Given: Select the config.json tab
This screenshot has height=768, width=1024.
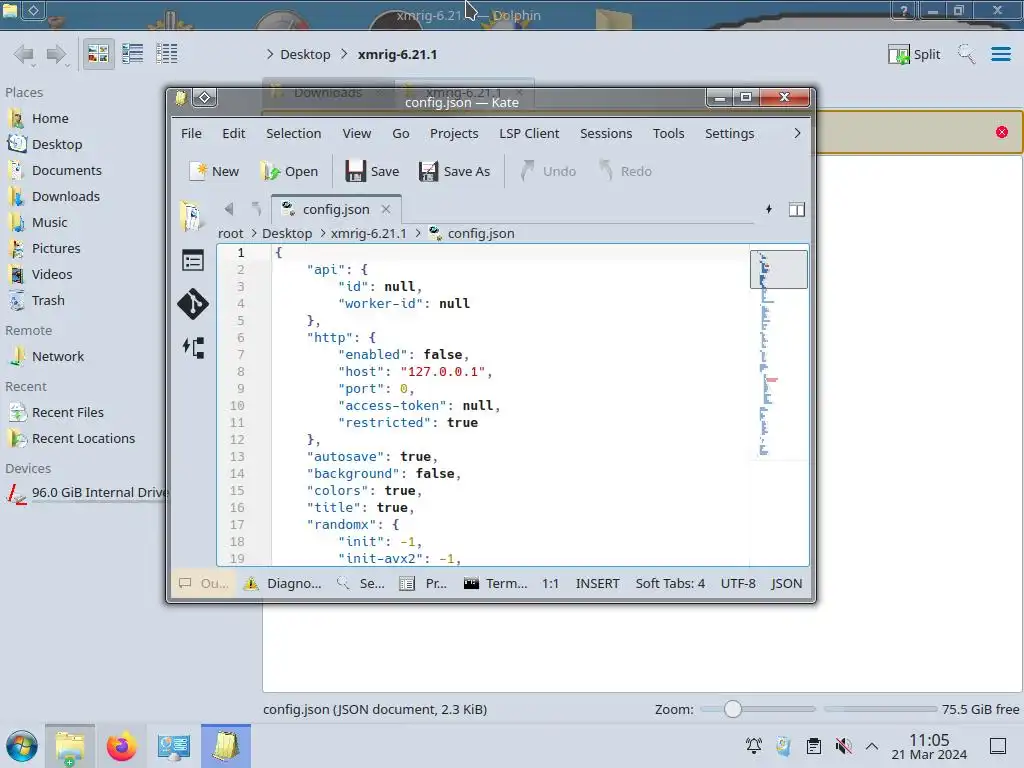Looking at the screenshot, I should coord(336,210).
